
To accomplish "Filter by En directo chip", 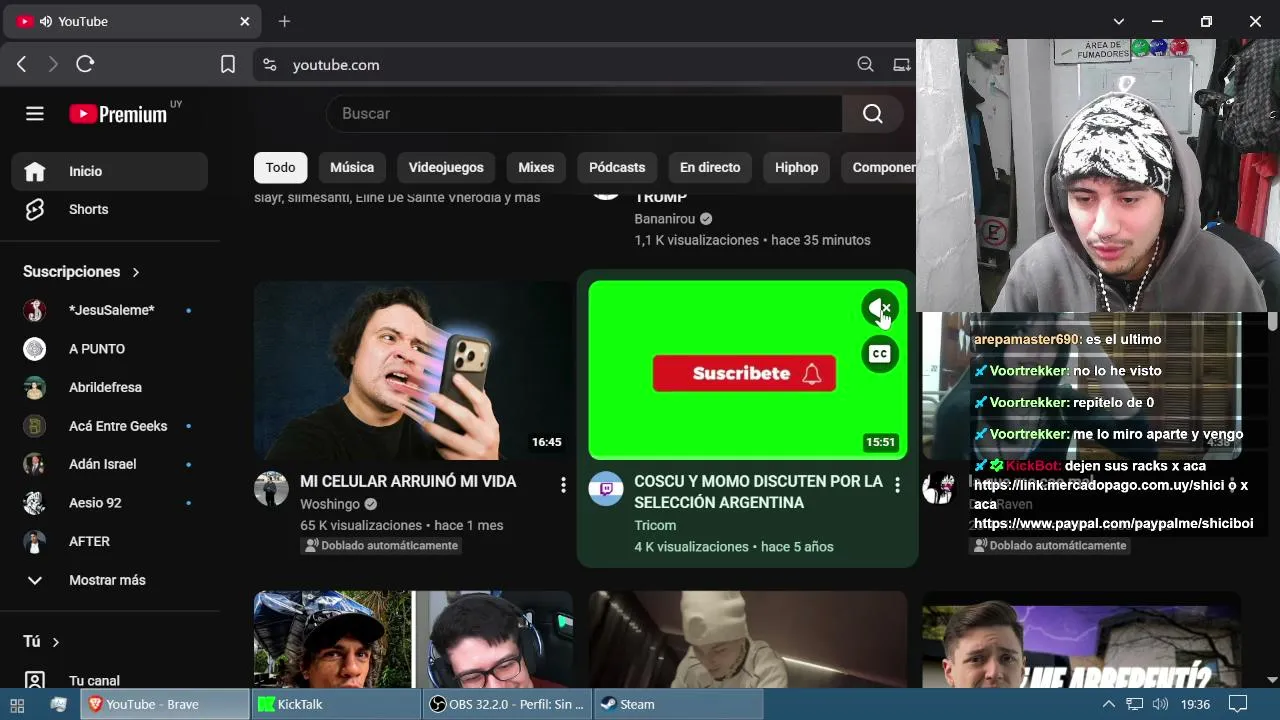I will pyautogui.click(x=710, y=168).
